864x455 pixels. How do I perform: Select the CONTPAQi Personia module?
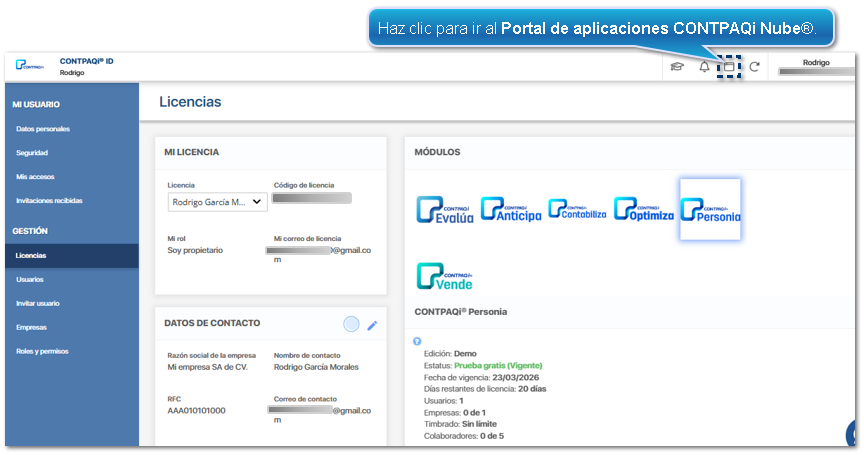click(x=710, y=209)
